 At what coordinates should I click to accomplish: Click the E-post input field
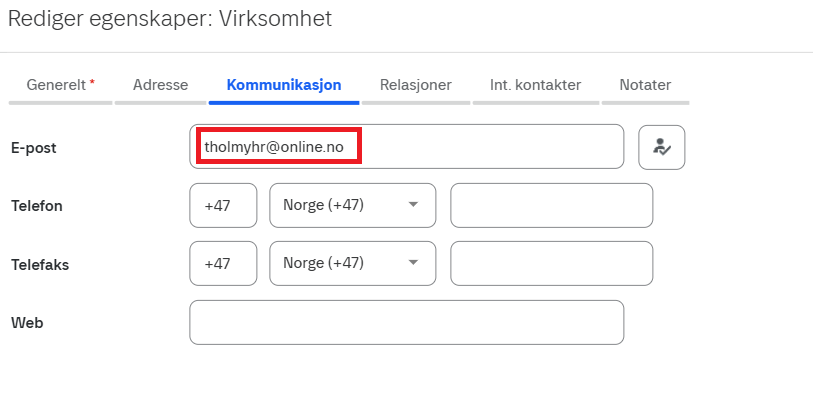(490, 147)
